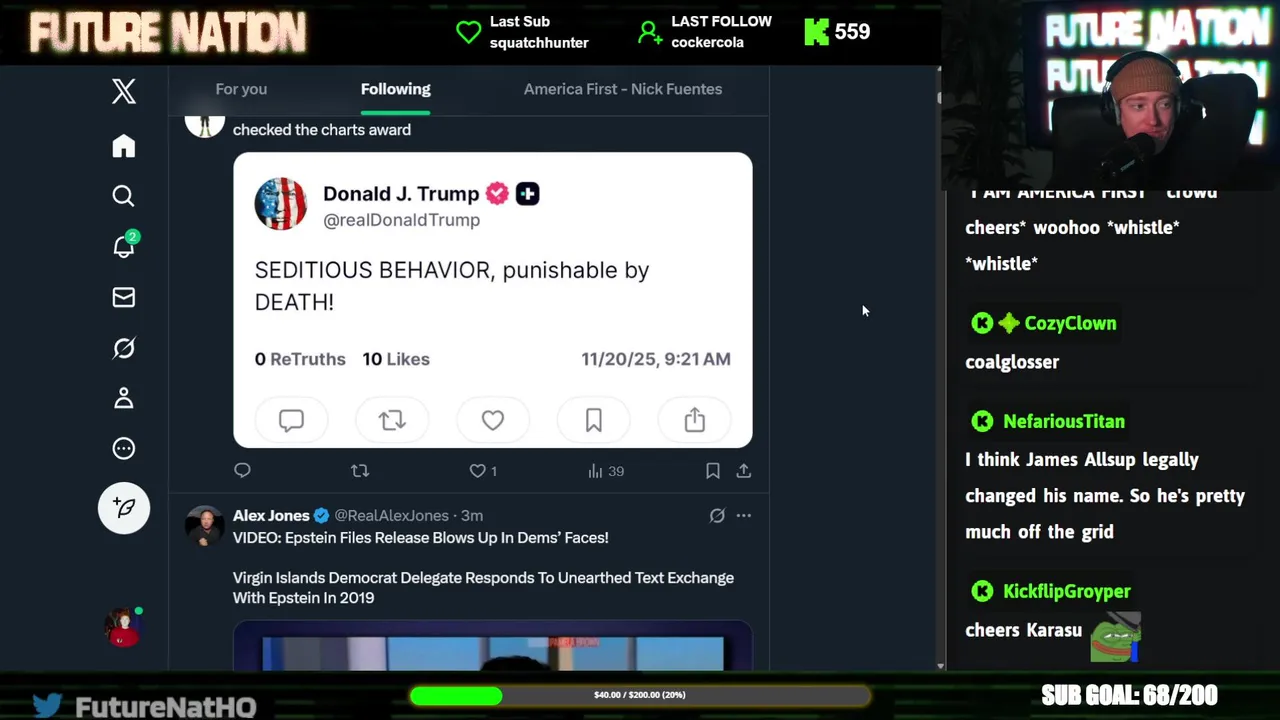Click share icon inside embedded card
Image resolution: width=1280 pixels, height=720 pixels.
pos(695,420)
